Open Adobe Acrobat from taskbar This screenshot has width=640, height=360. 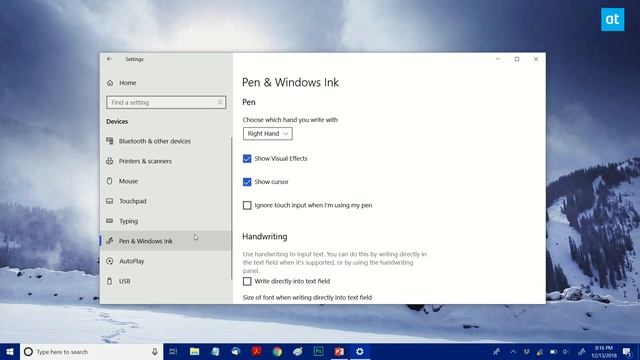pos(256,352)
